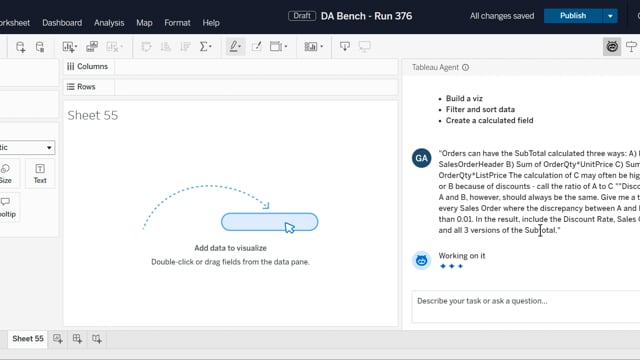Toggle the Tableau Agent face icon in toolbar
This screenshot has width=640, height=360.
click(612, 47)
